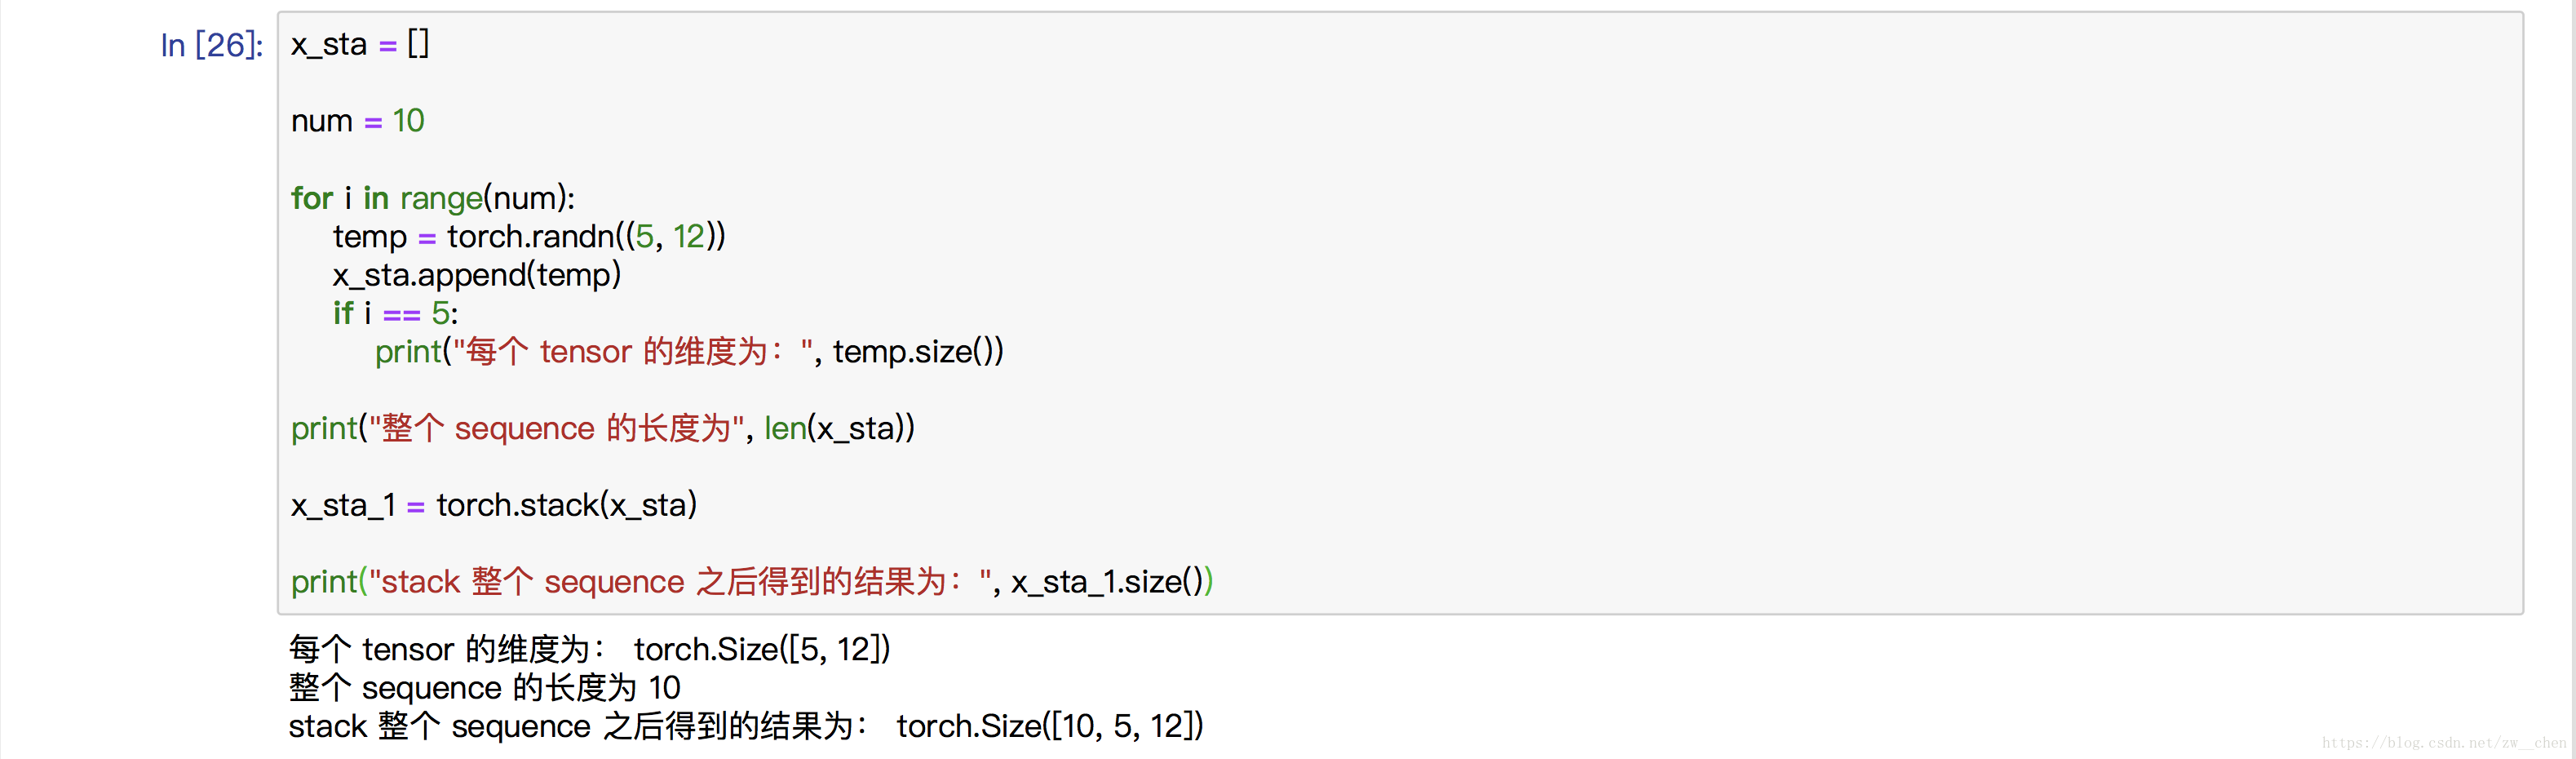
Task: Click temp.size() in the nested print statement
Action: [x=916, y=352]
